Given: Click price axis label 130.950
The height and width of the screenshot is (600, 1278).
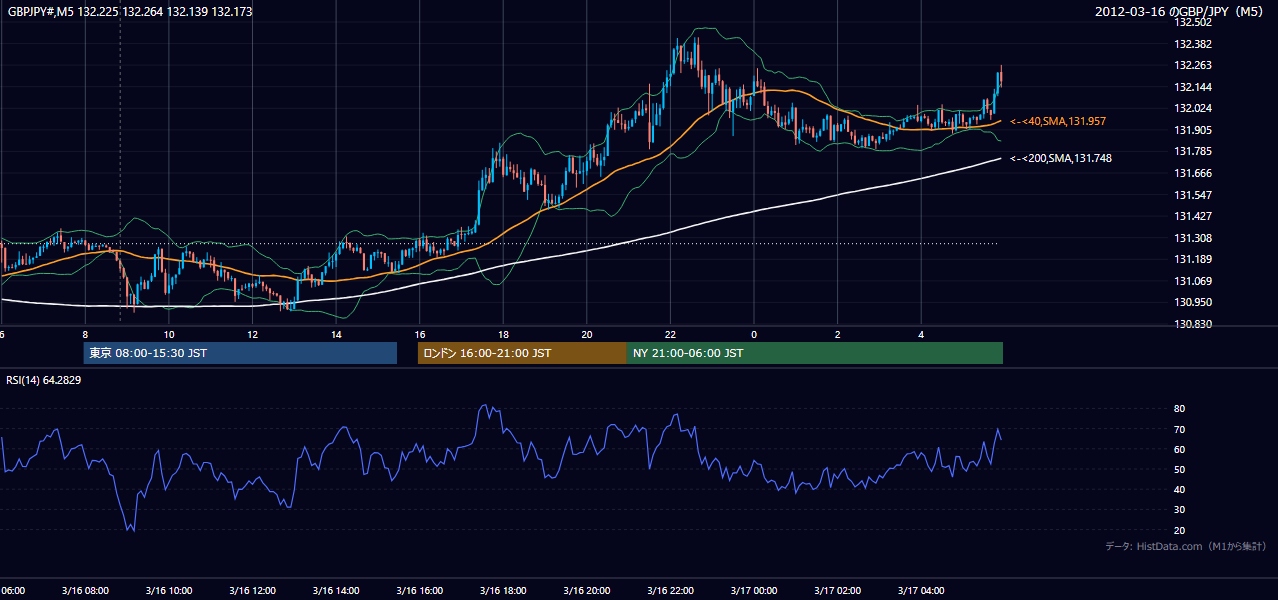Looking at the screenshot, I should 1192,302.
